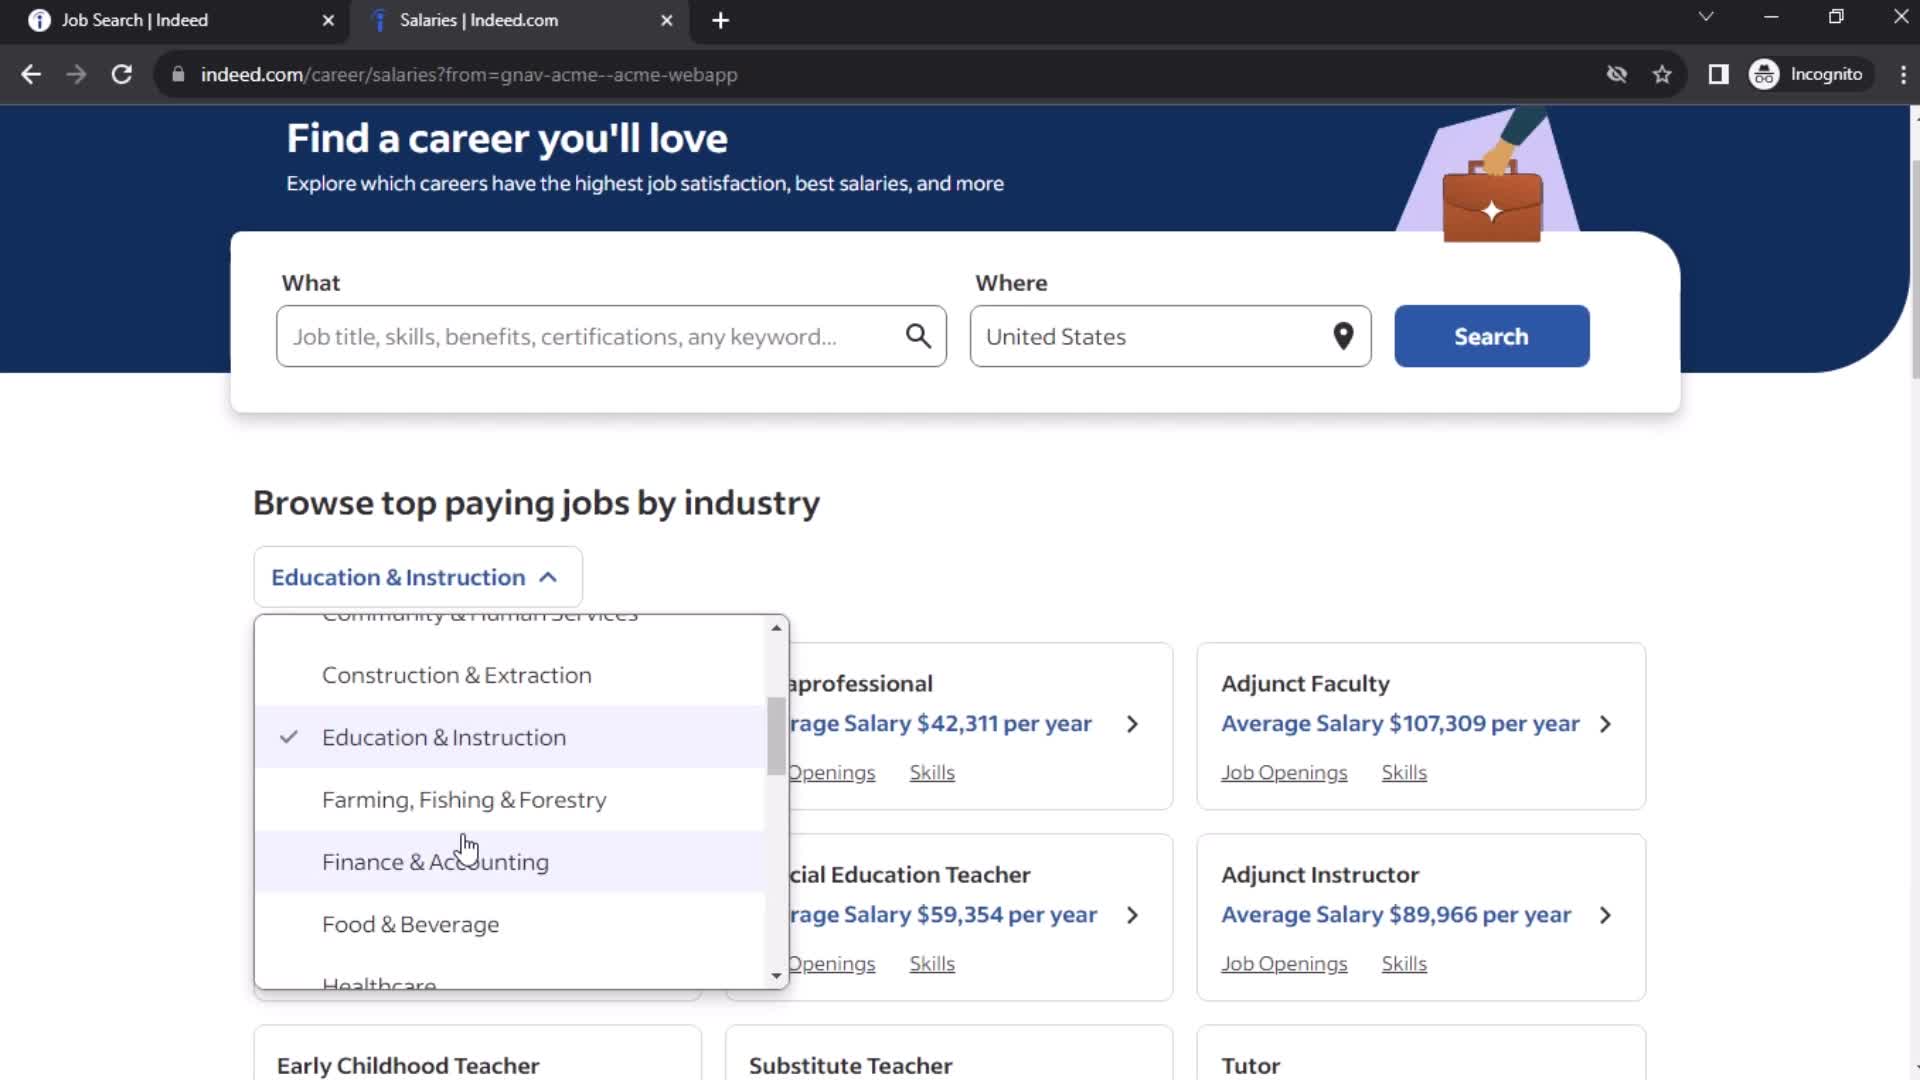
Task: Open the Substitute Teacher card
Action: 949,1053
